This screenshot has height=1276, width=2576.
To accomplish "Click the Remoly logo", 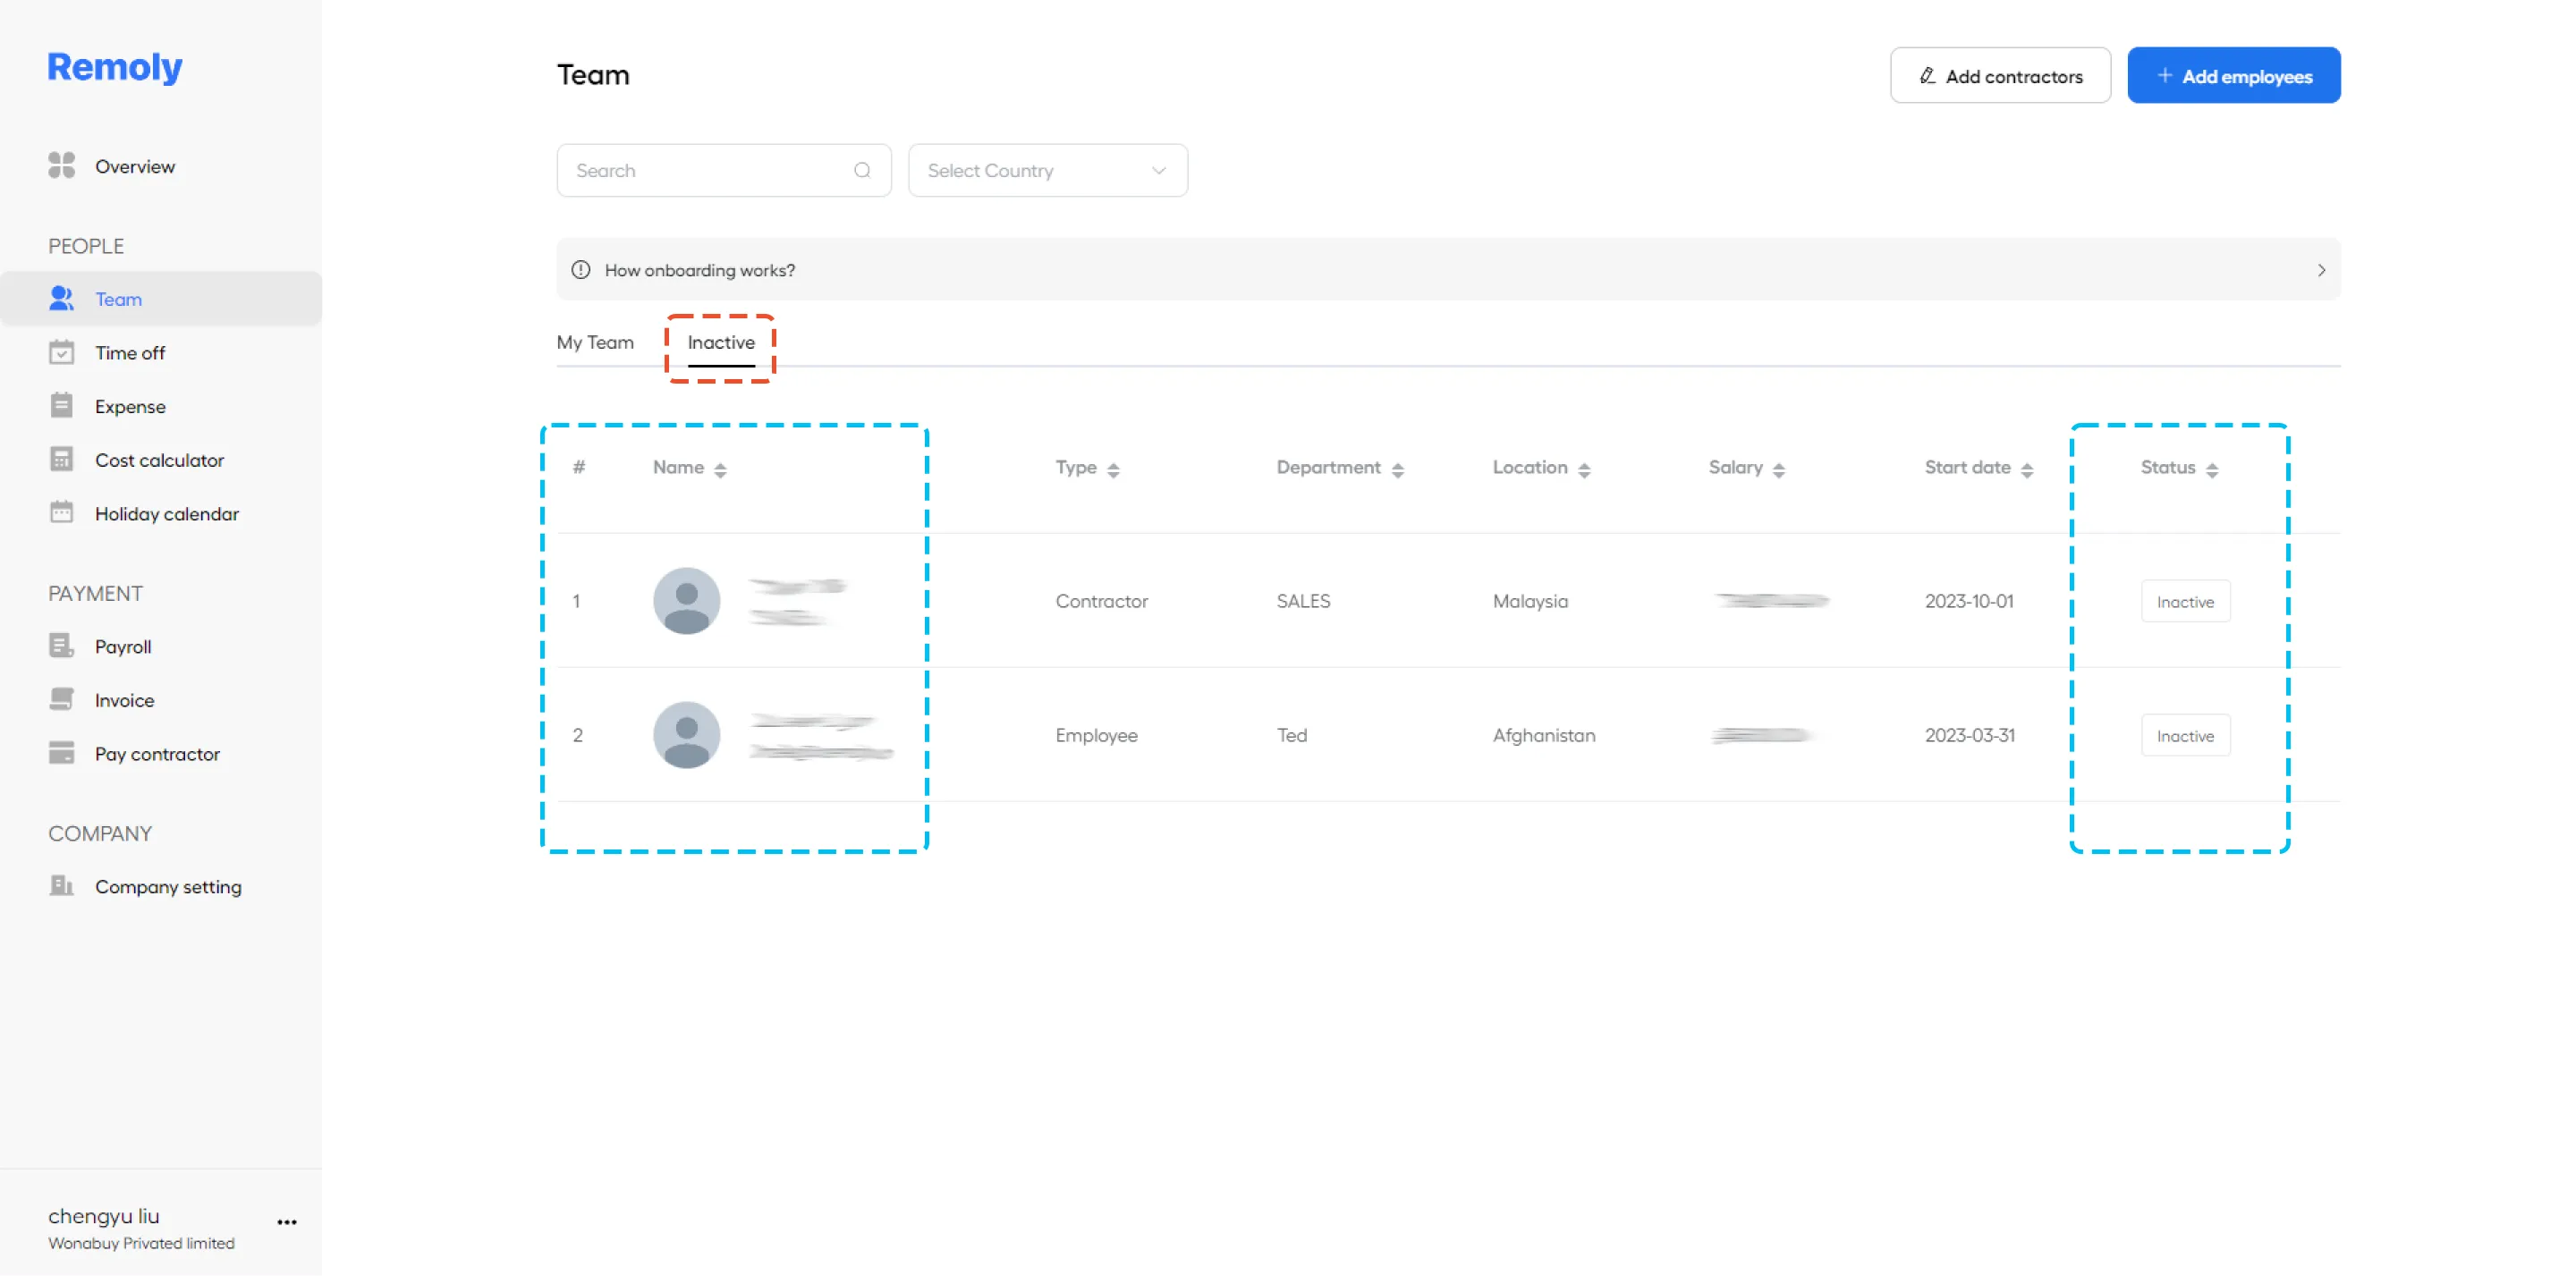I will 115,67.
